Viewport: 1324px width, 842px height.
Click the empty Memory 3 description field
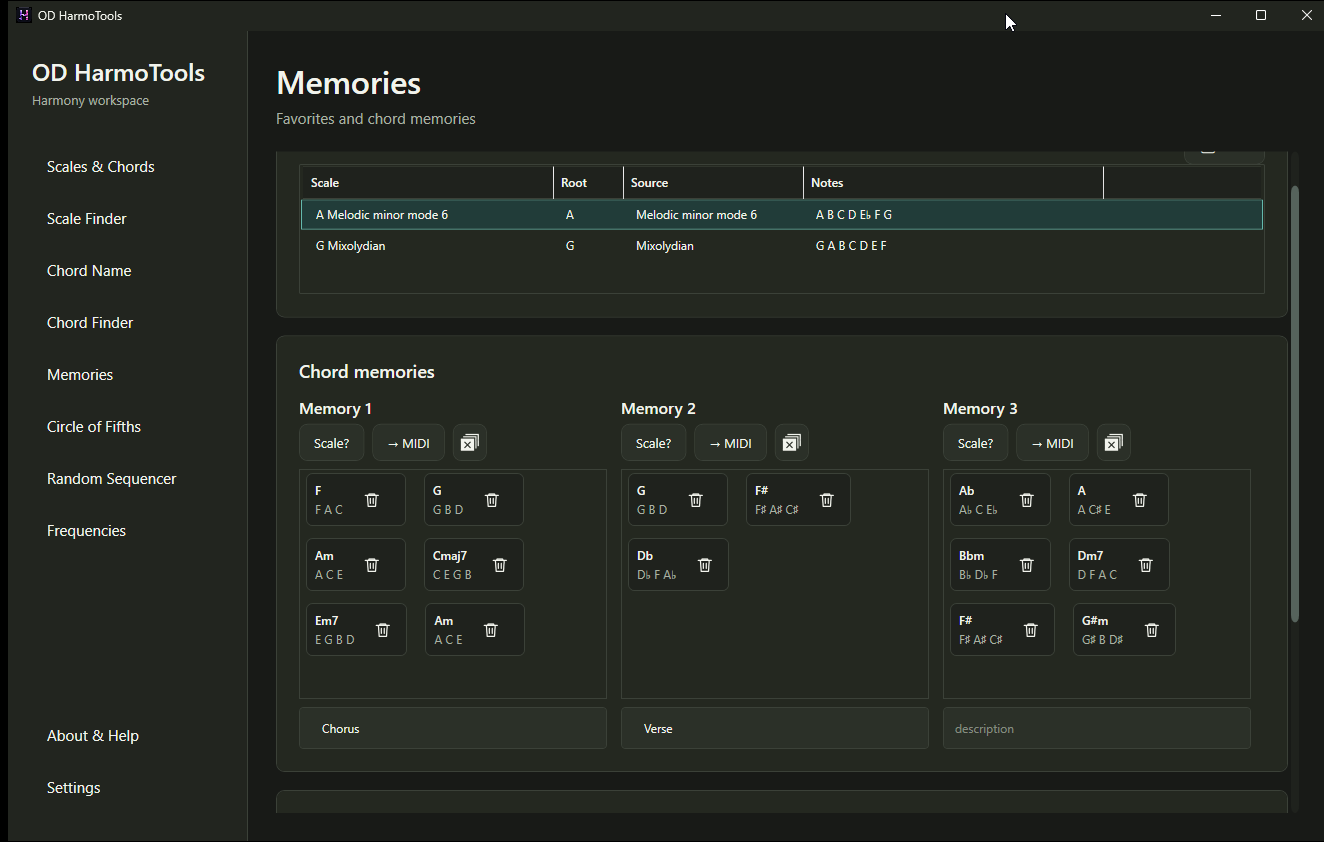[x=1097, y=728]
